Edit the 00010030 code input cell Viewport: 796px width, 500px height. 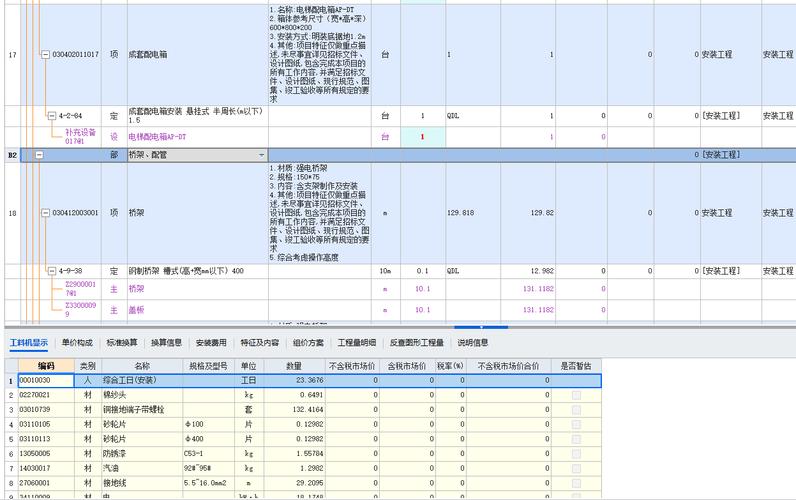[x=46, y=380]
